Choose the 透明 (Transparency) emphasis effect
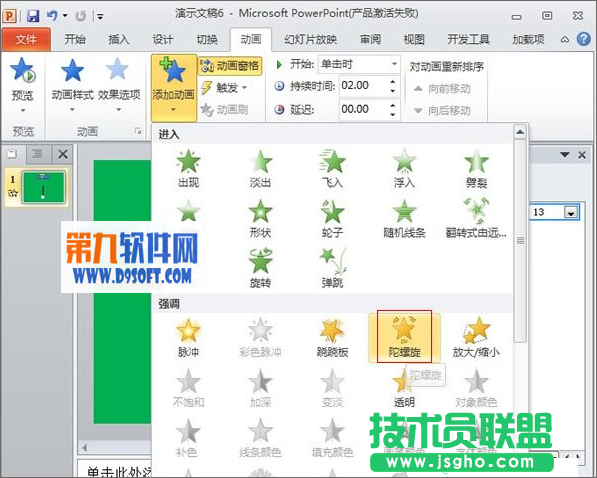 (x=403, y=389)
